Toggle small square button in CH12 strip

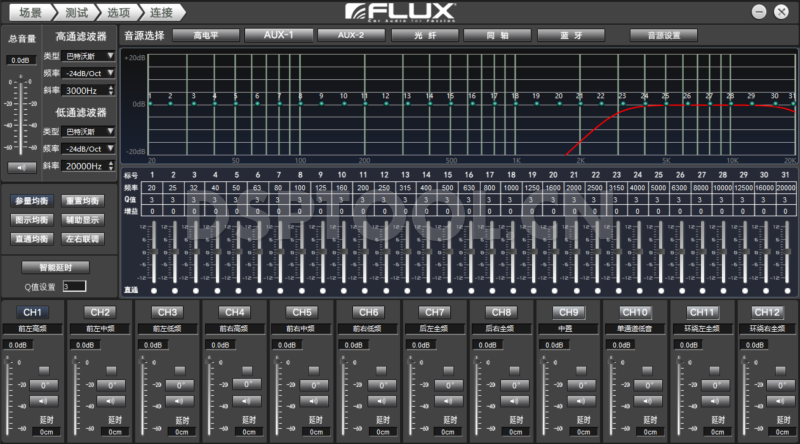pos(781,371)
